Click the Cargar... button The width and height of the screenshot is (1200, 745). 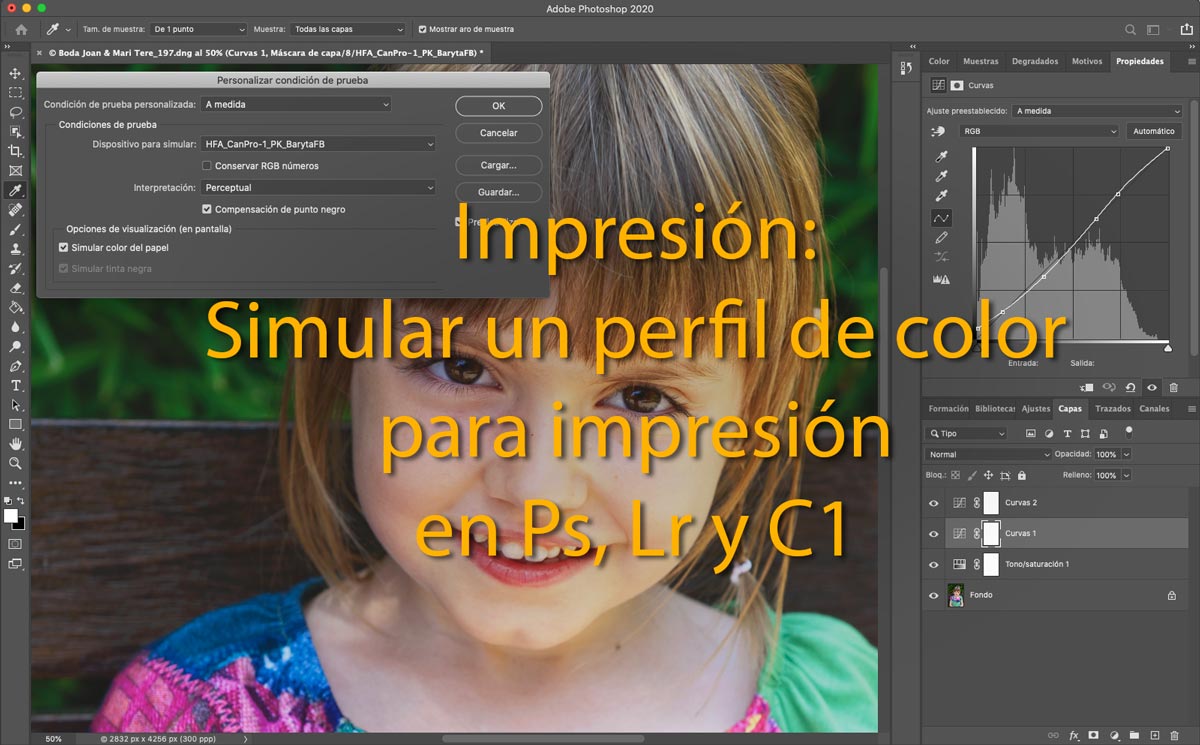pos(498,165)
